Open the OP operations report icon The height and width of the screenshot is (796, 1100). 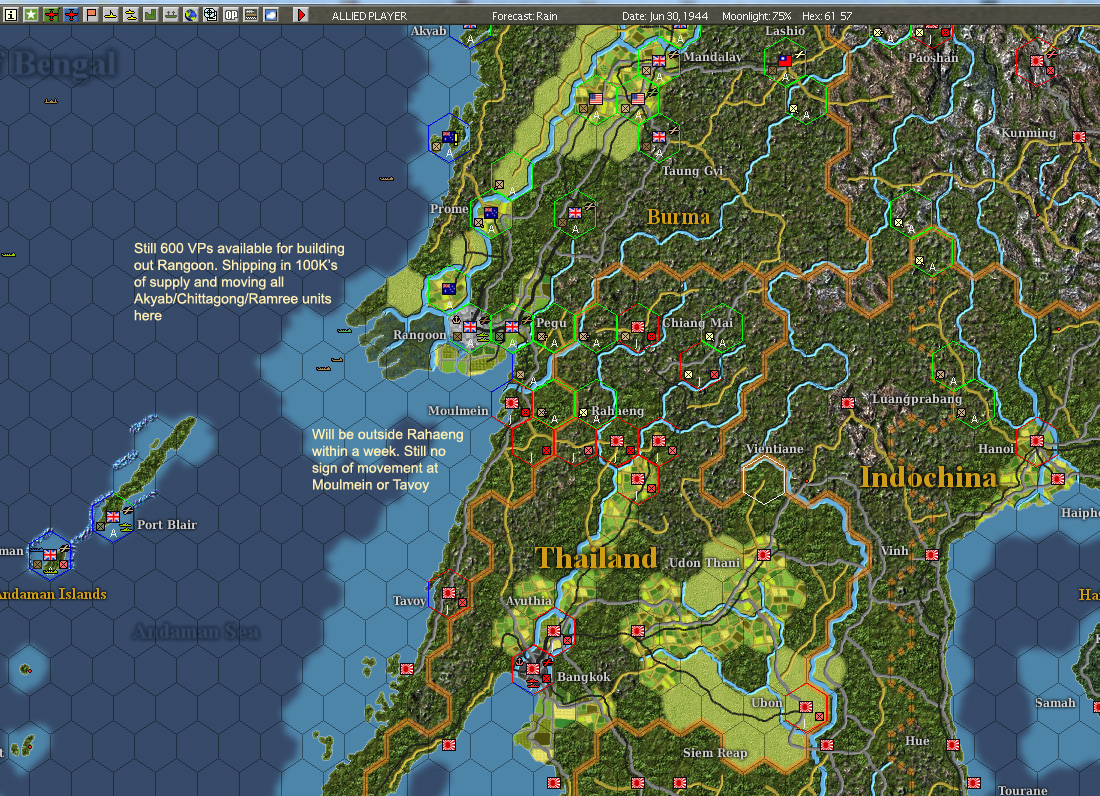point(231,15)
